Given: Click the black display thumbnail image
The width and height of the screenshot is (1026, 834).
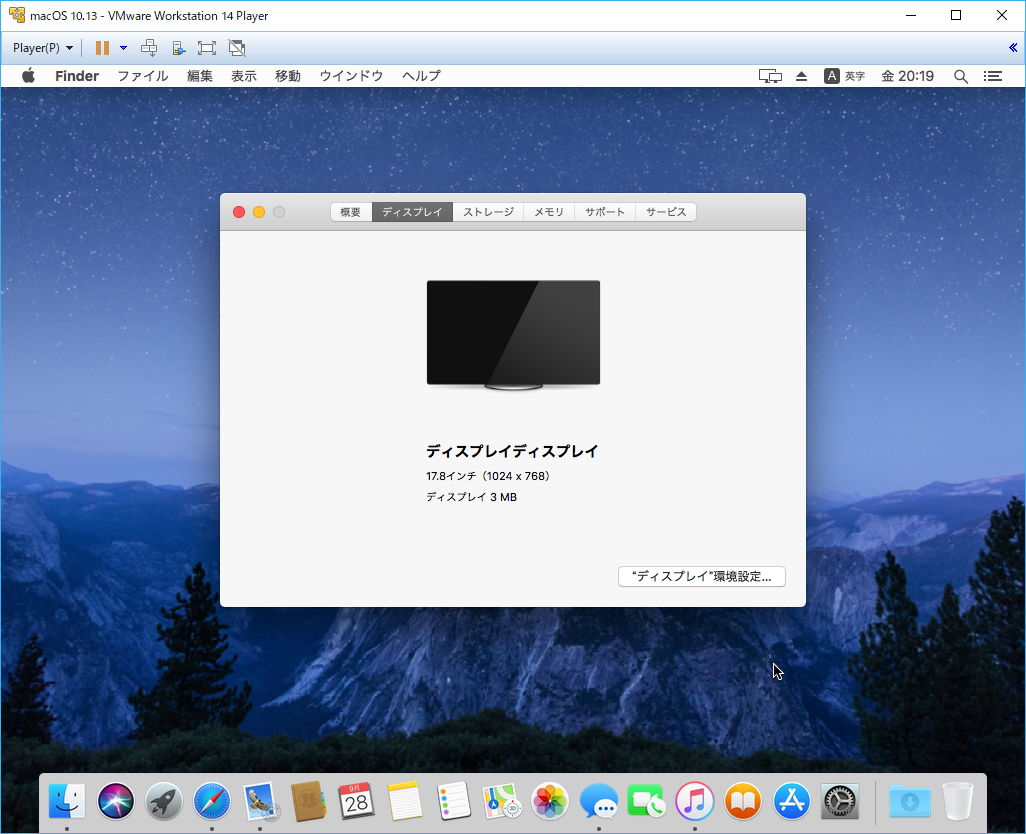Looking at the screenshot, I should (513, 333).
